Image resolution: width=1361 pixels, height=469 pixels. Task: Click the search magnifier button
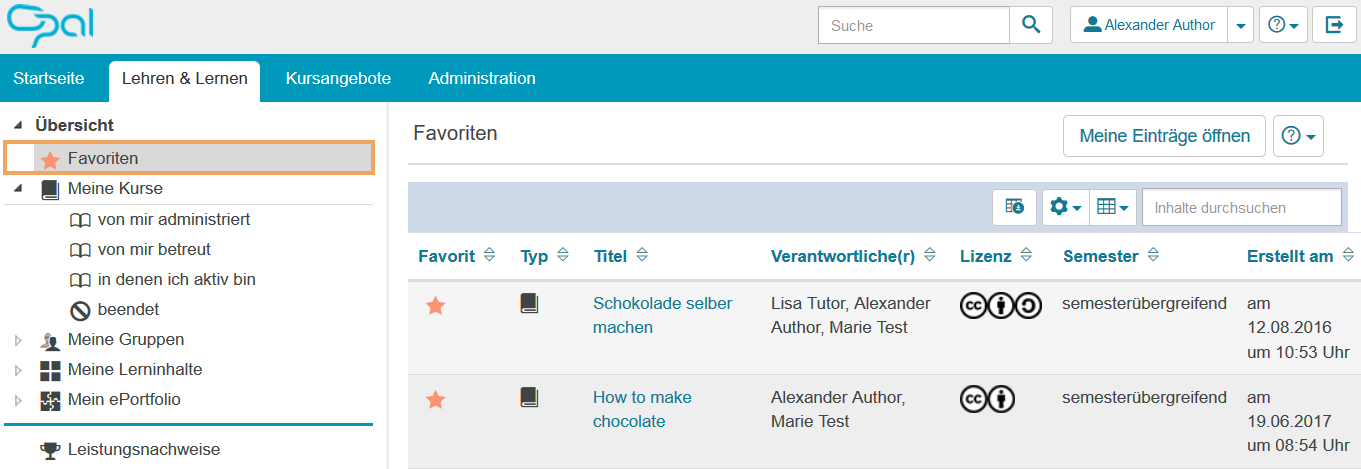1031,25
